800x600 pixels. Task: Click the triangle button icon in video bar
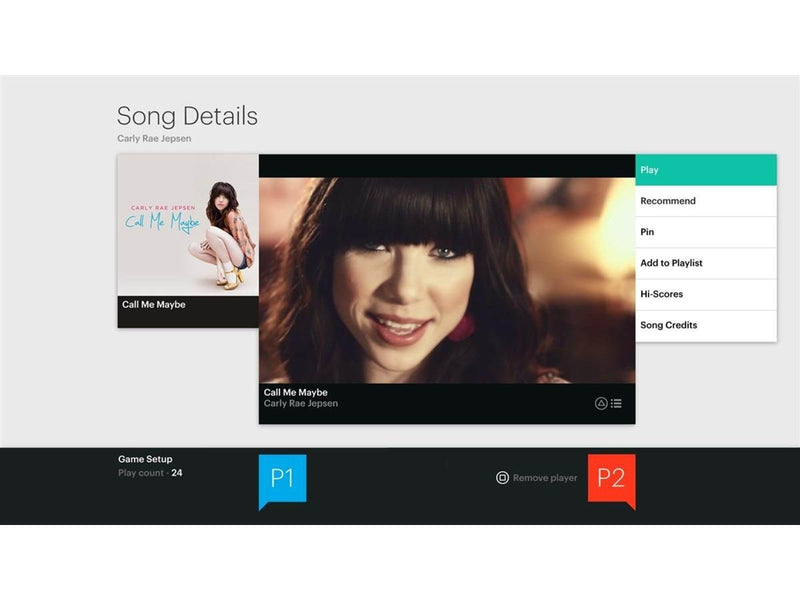(601, 404)
